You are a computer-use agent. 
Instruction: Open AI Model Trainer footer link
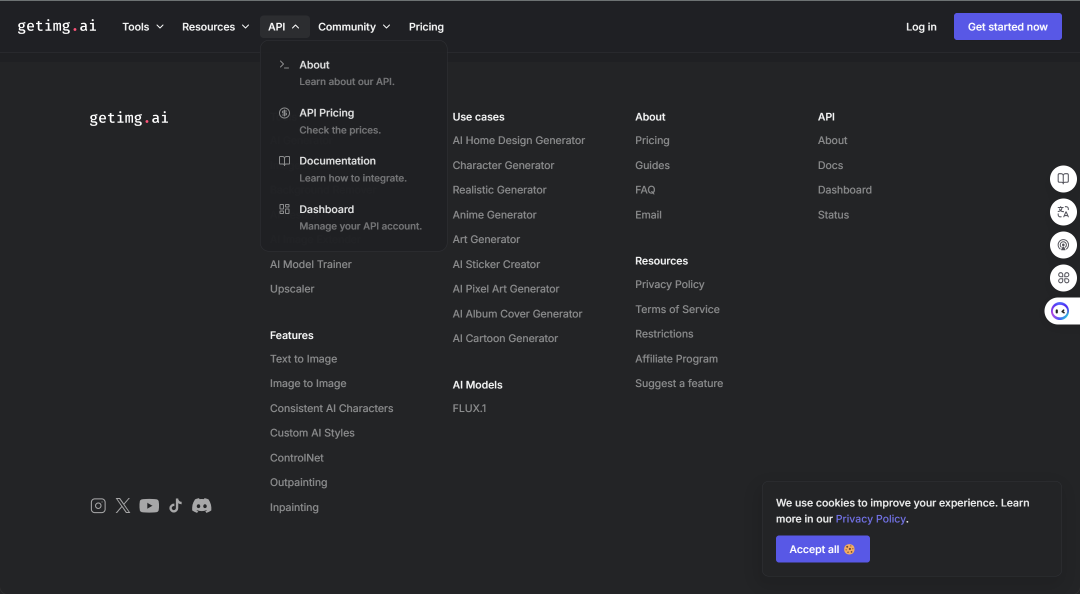(x=311, y=265)
